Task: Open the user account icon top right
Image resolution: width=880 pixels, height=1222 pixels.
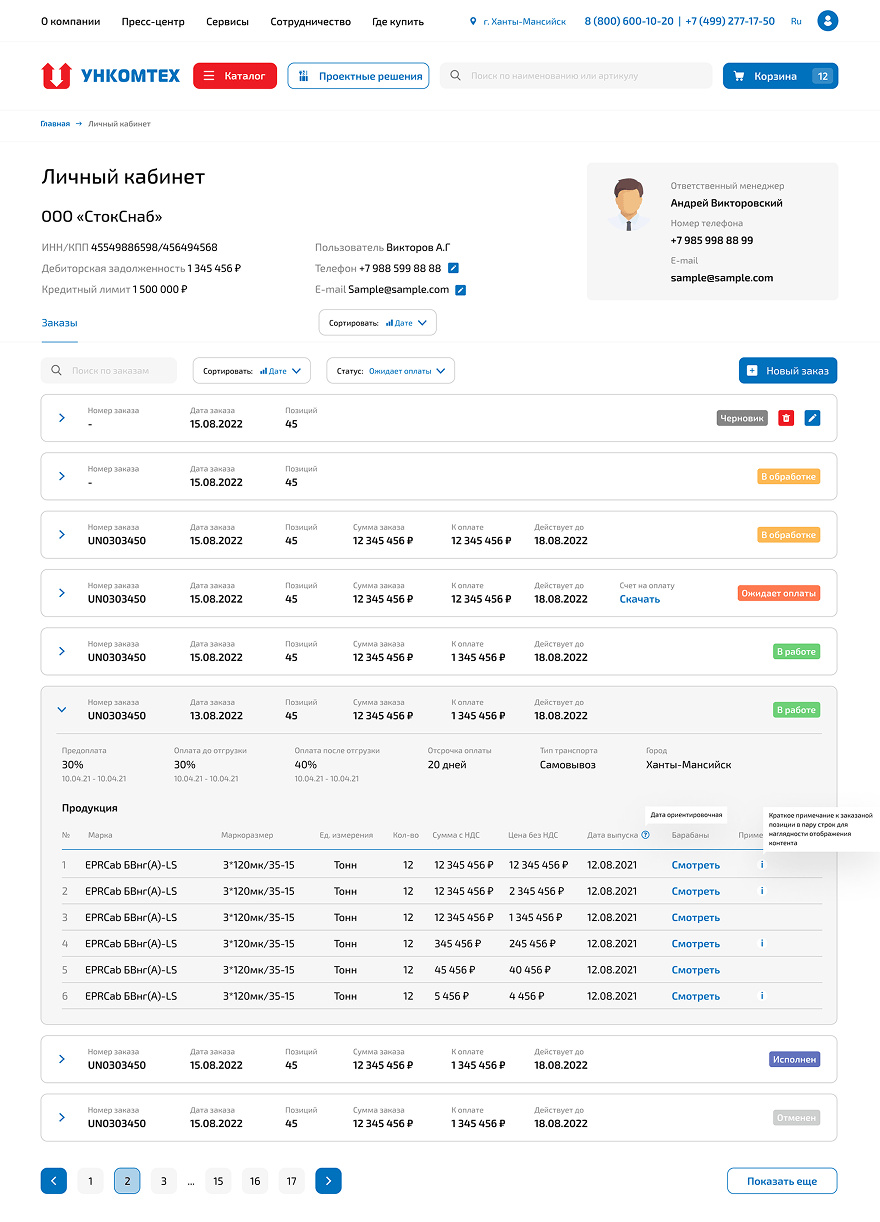Action: pos(827,20)
